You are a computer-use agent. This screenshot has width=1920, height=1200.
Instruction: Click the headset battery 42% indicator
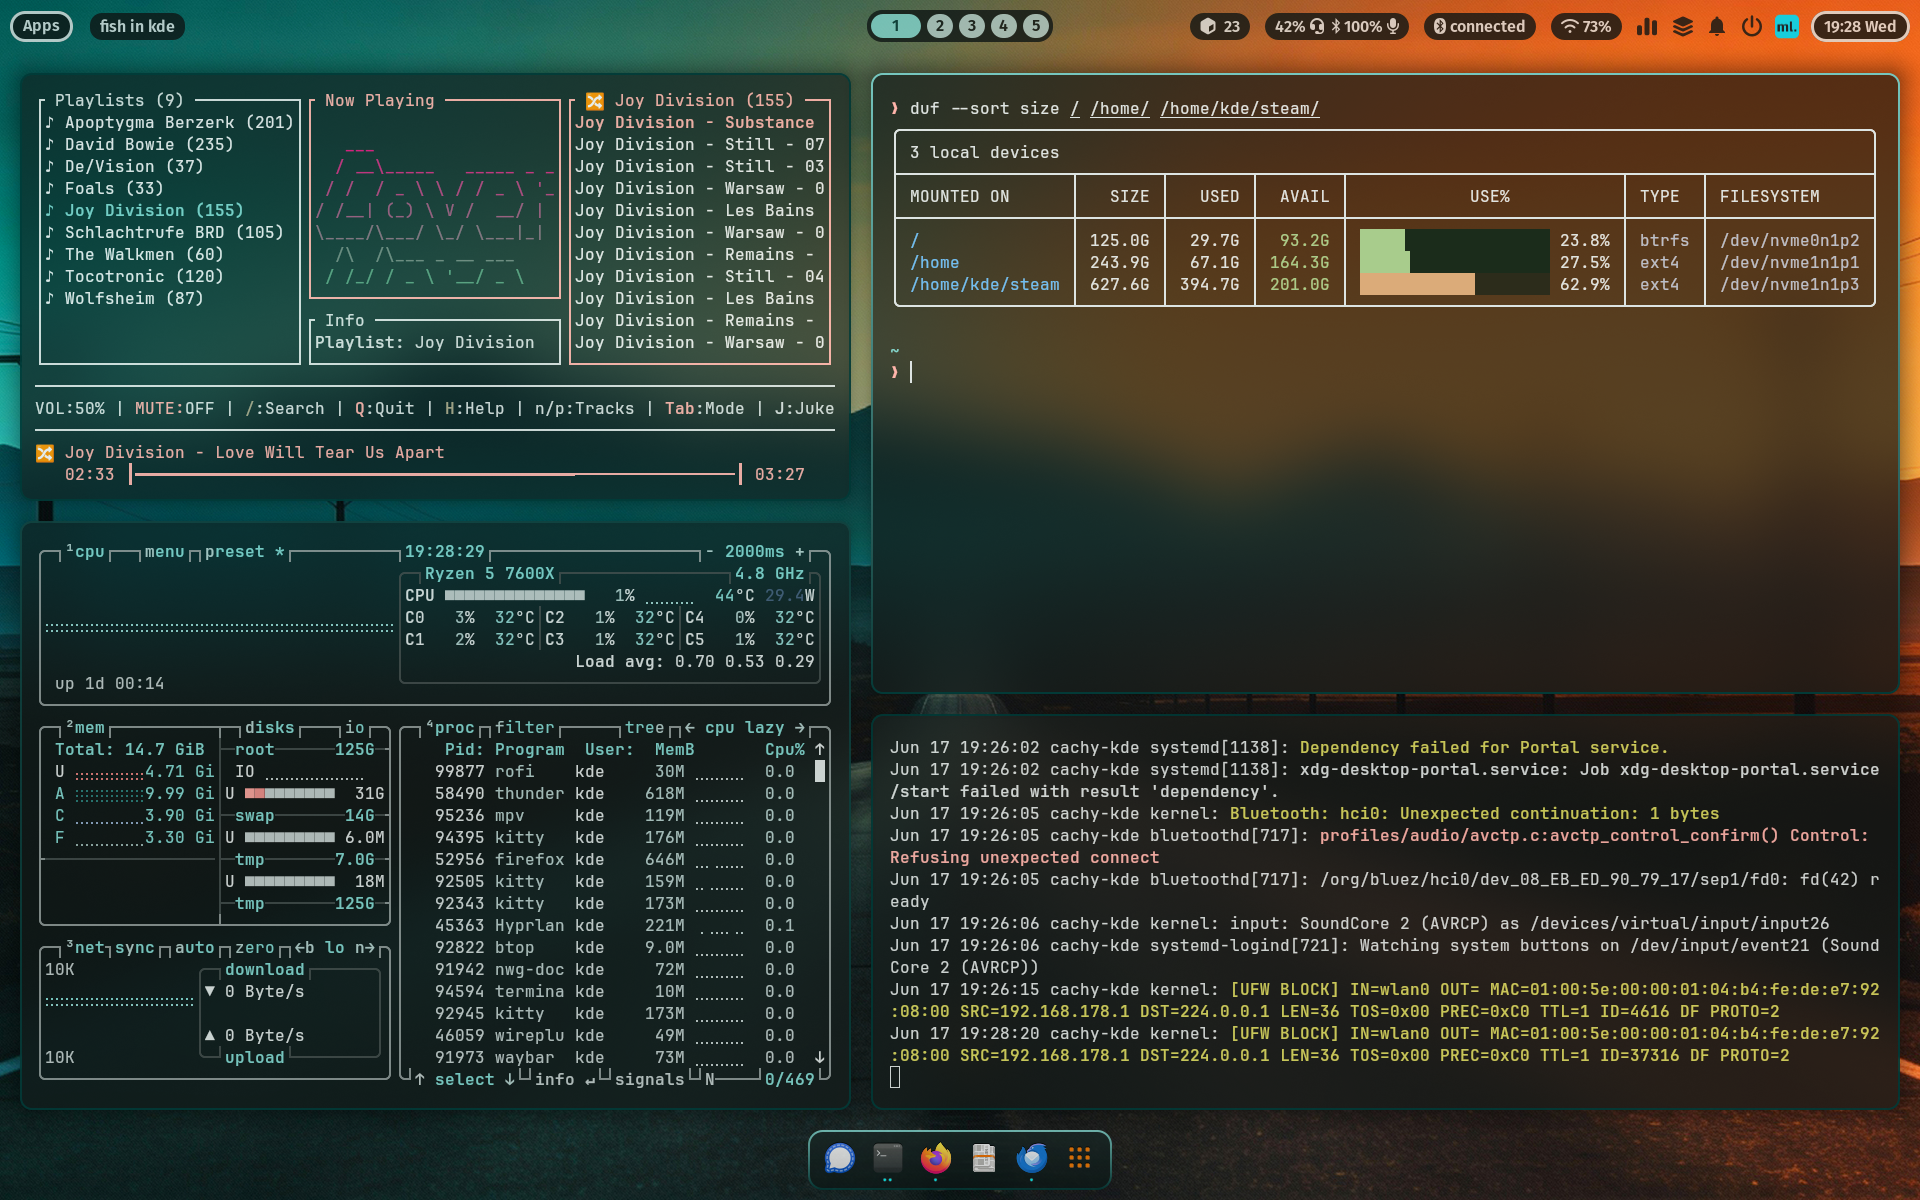pos(1299,27)
